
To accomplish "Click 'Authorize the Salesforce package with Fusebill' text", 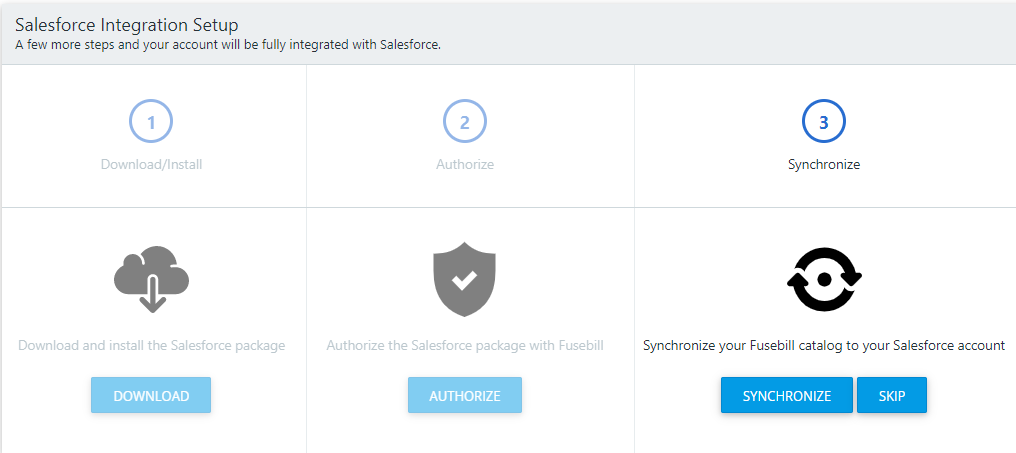I will pyautogui.click(x=465, y=345).
